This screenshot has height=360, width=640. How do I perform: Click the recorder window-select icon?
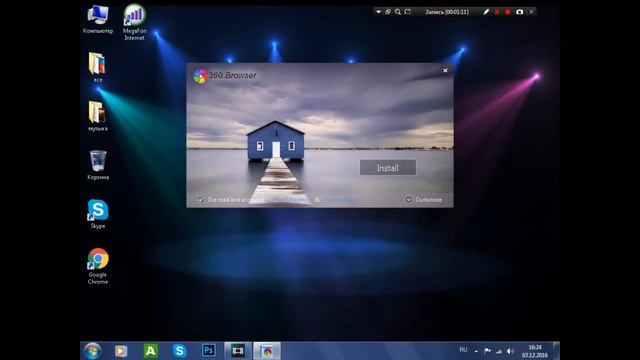(388, 12)
